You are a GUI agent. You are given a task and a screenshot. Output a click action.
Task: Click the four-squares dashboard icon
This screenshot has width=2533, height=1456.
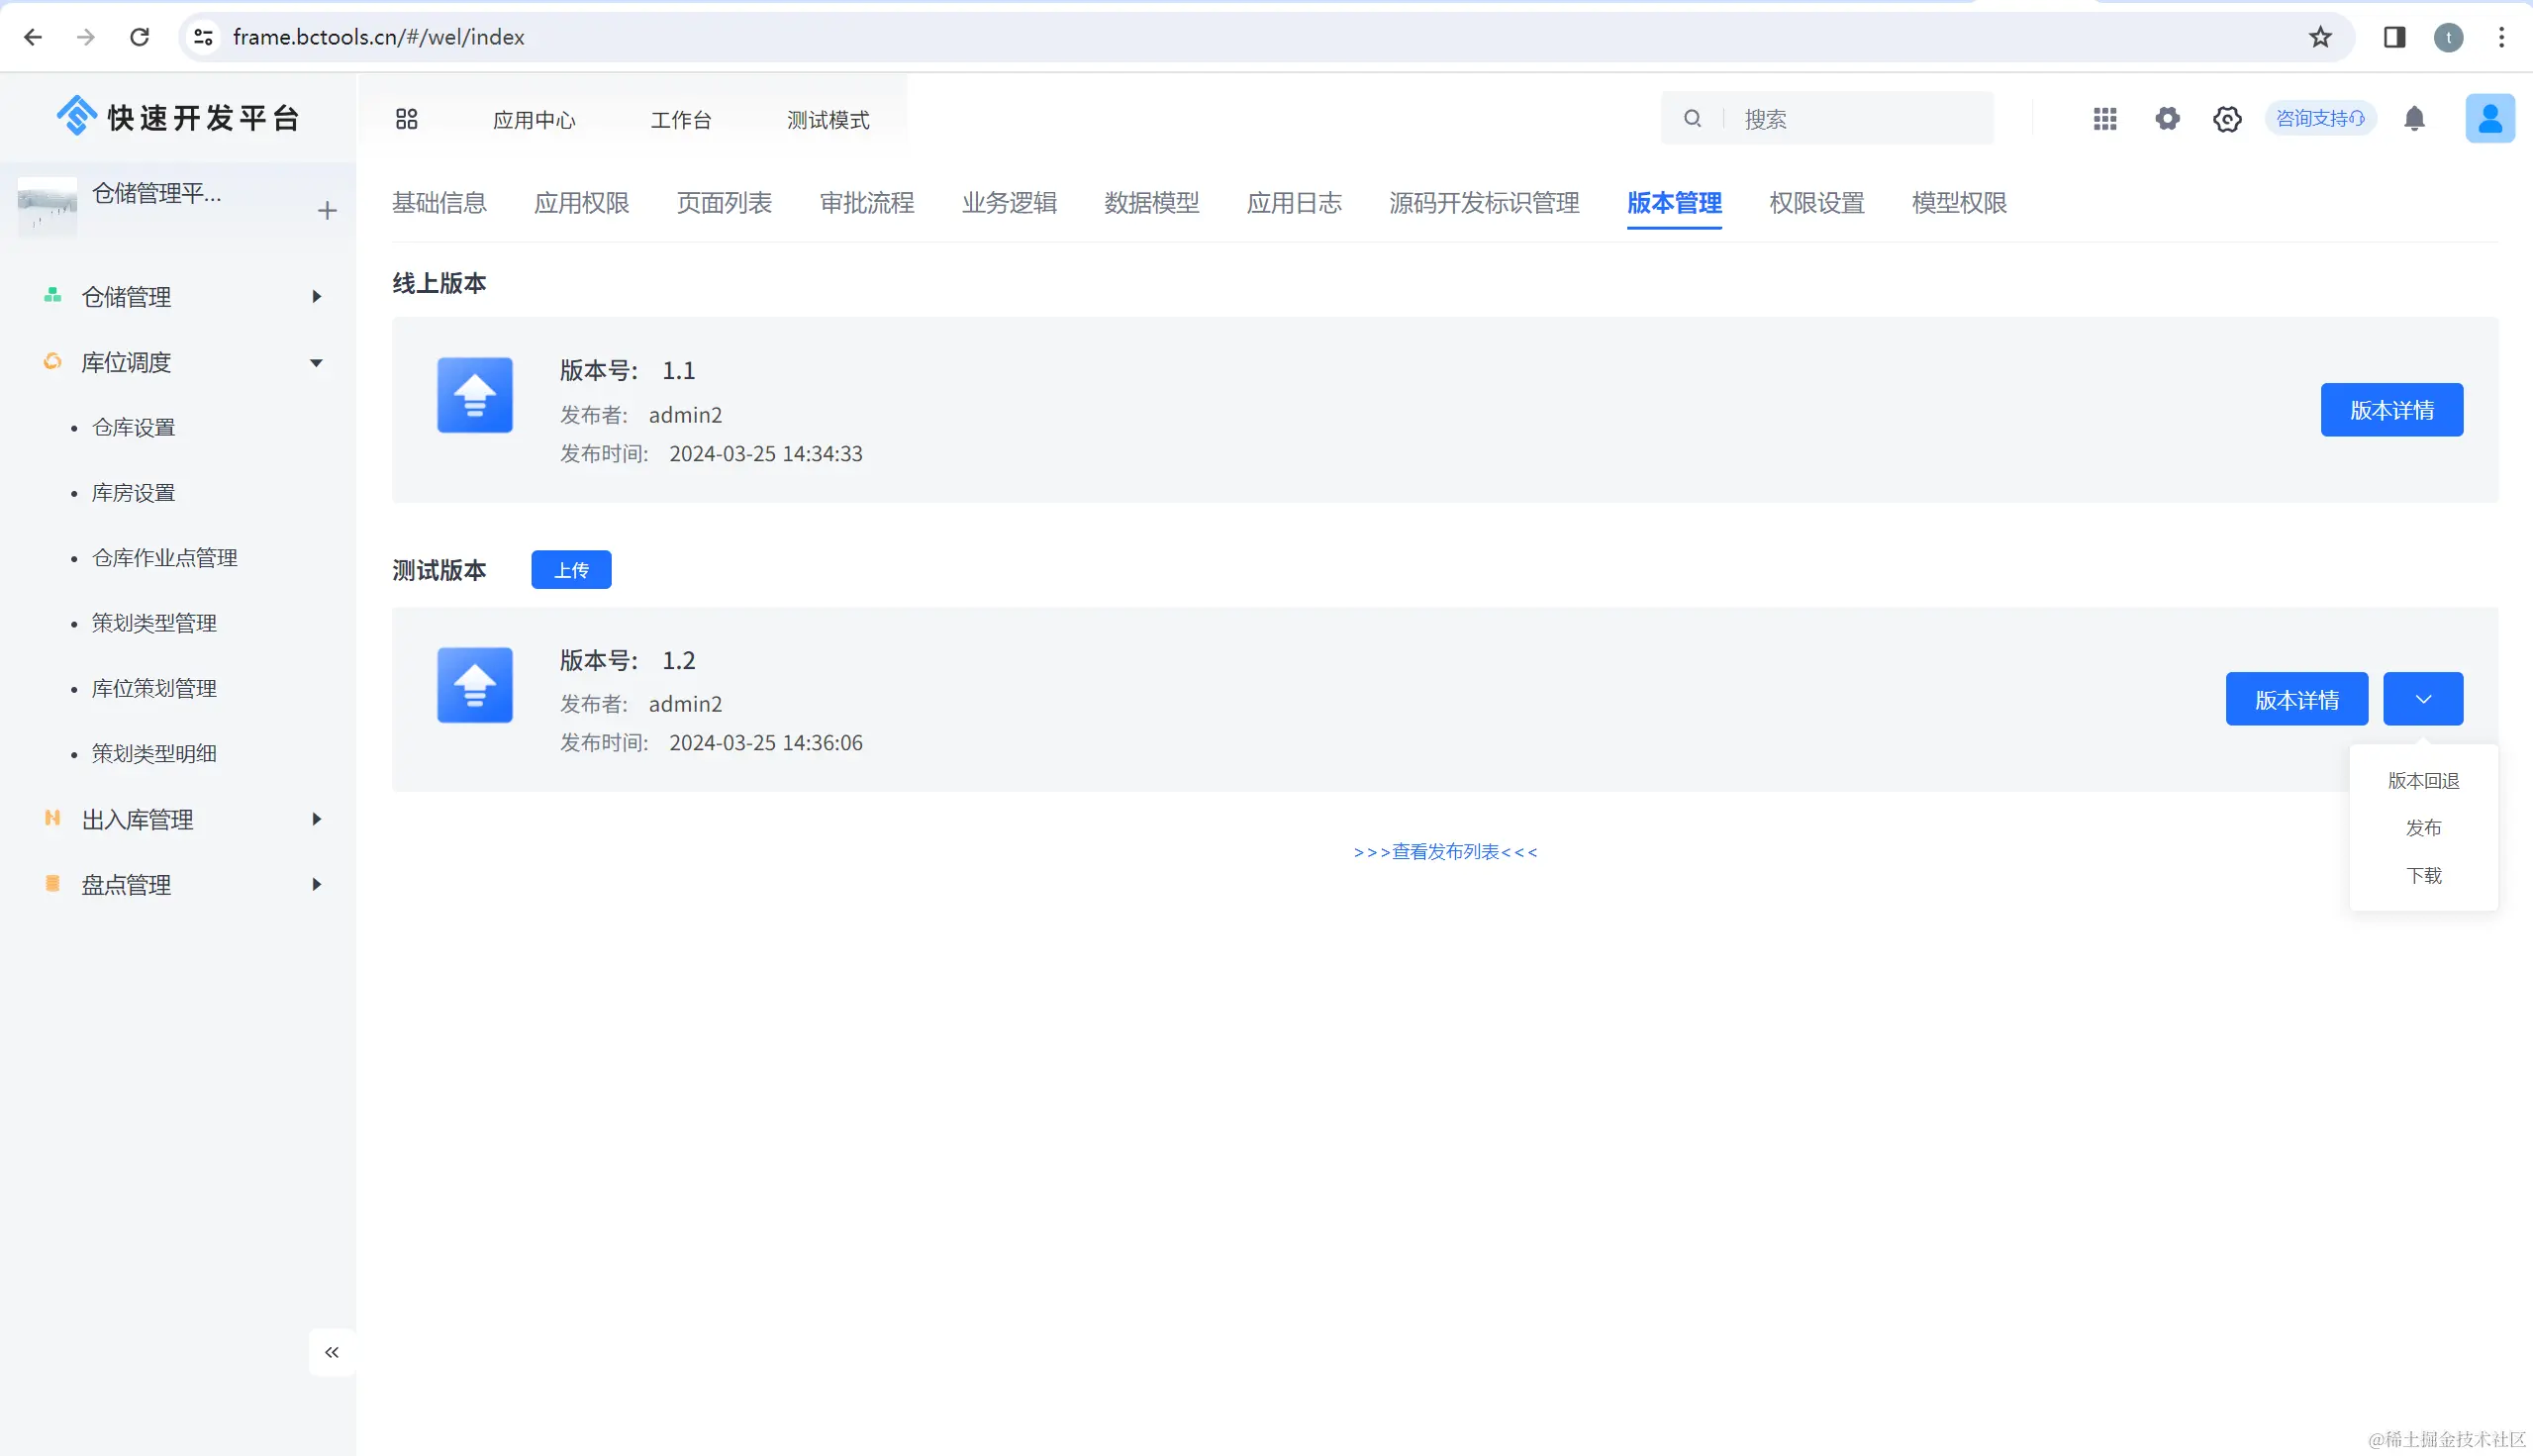[406, 119]
